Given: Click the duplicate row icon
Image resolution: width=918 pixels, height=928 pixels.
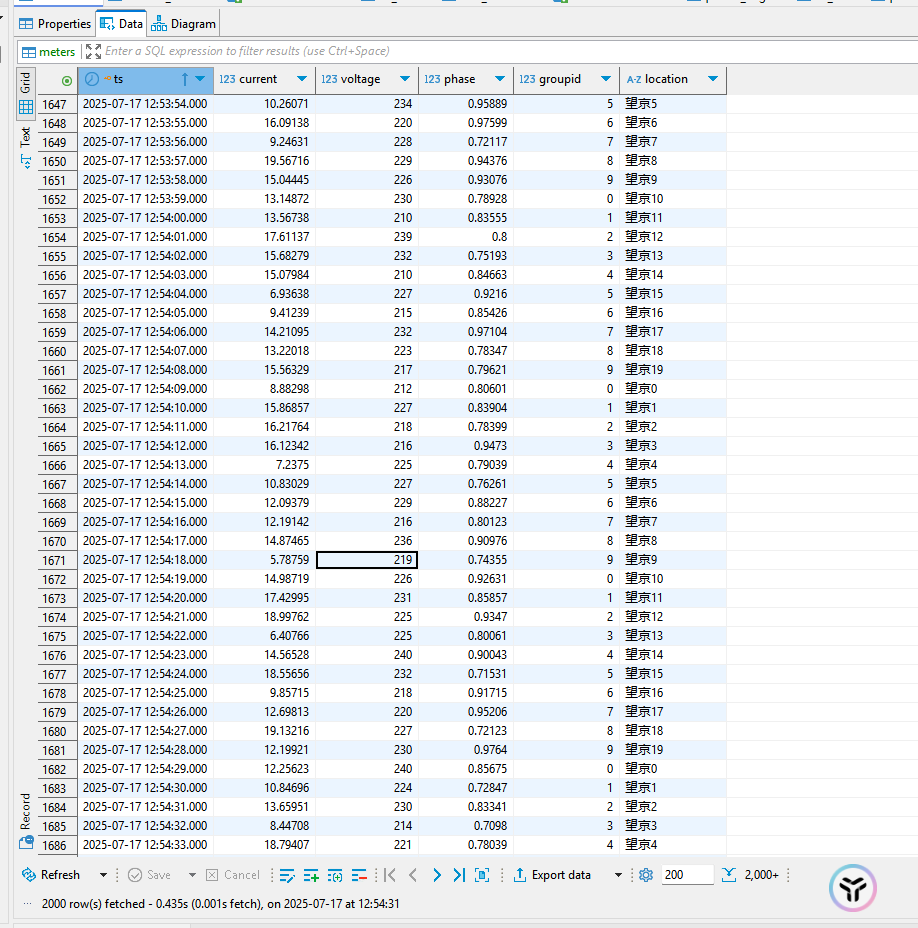Looking at the screenshot, I should [x=335, y=875].
